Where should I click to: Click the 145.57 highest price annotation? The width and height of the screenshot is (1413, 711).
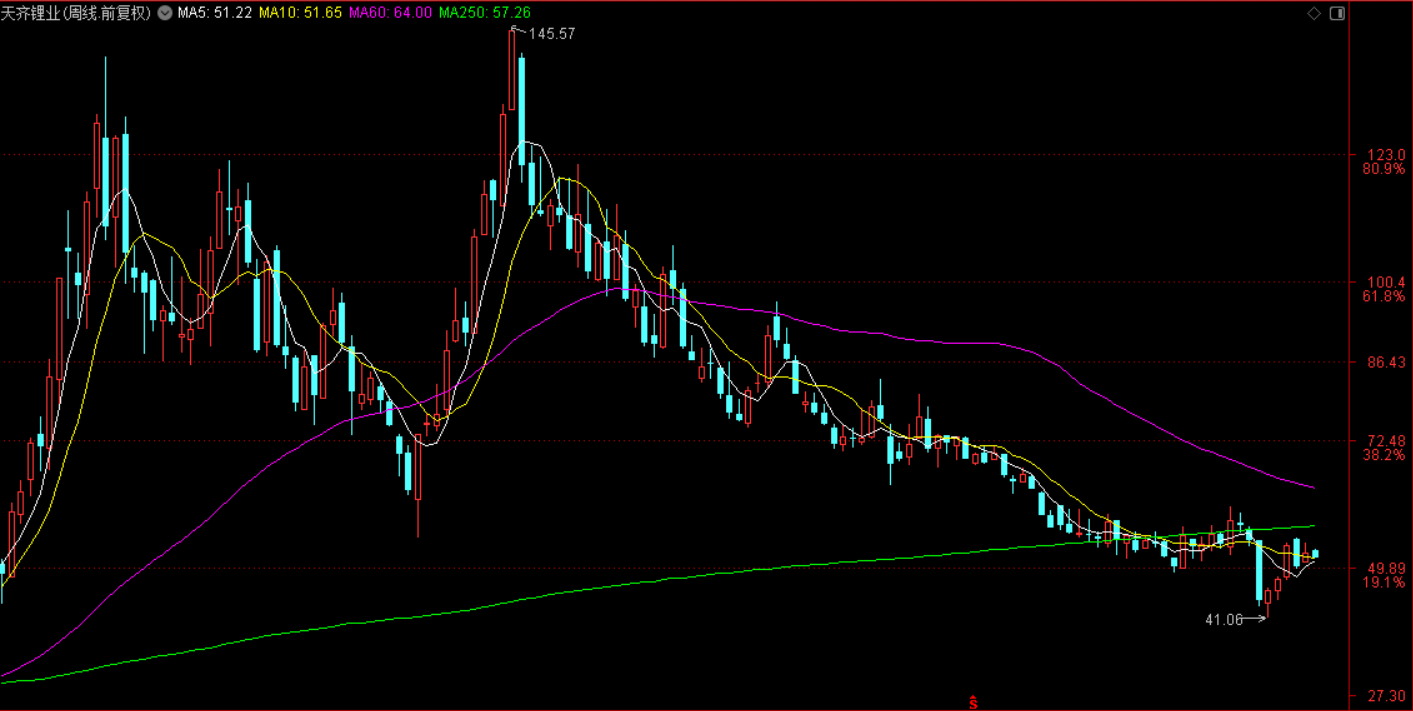pyautogui.click(x=552, y=33)
